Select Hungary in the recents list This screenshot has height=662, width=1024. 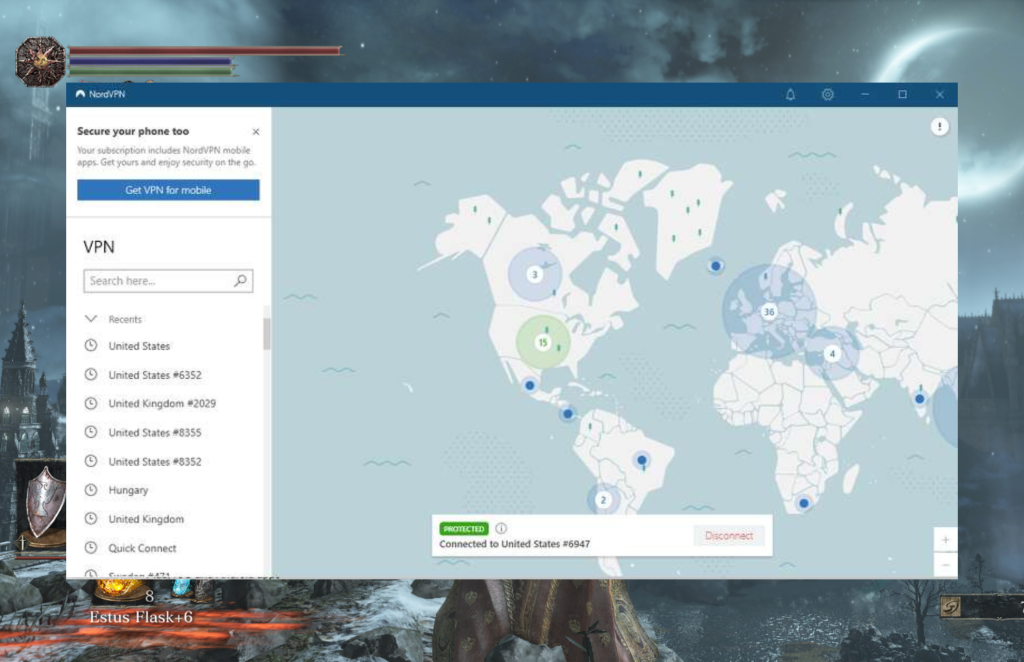(128, 490)
